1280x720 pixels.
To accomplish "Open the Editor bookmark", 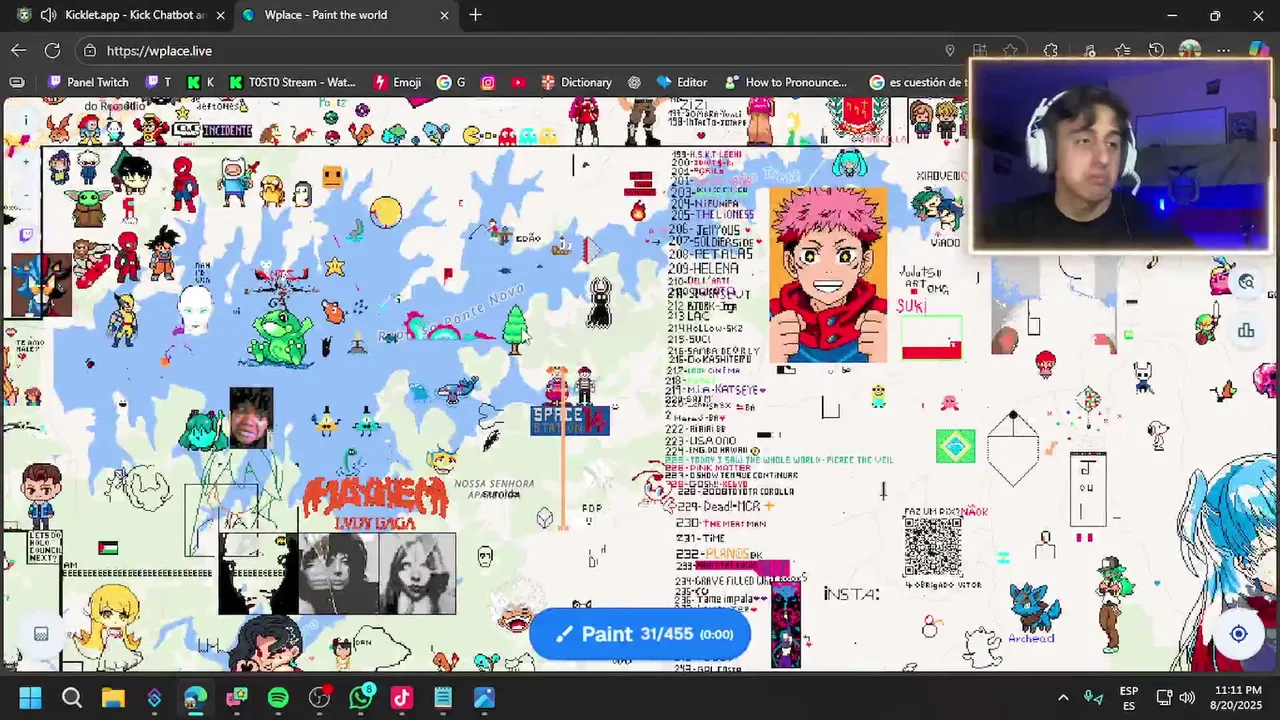I will (681, 82).
